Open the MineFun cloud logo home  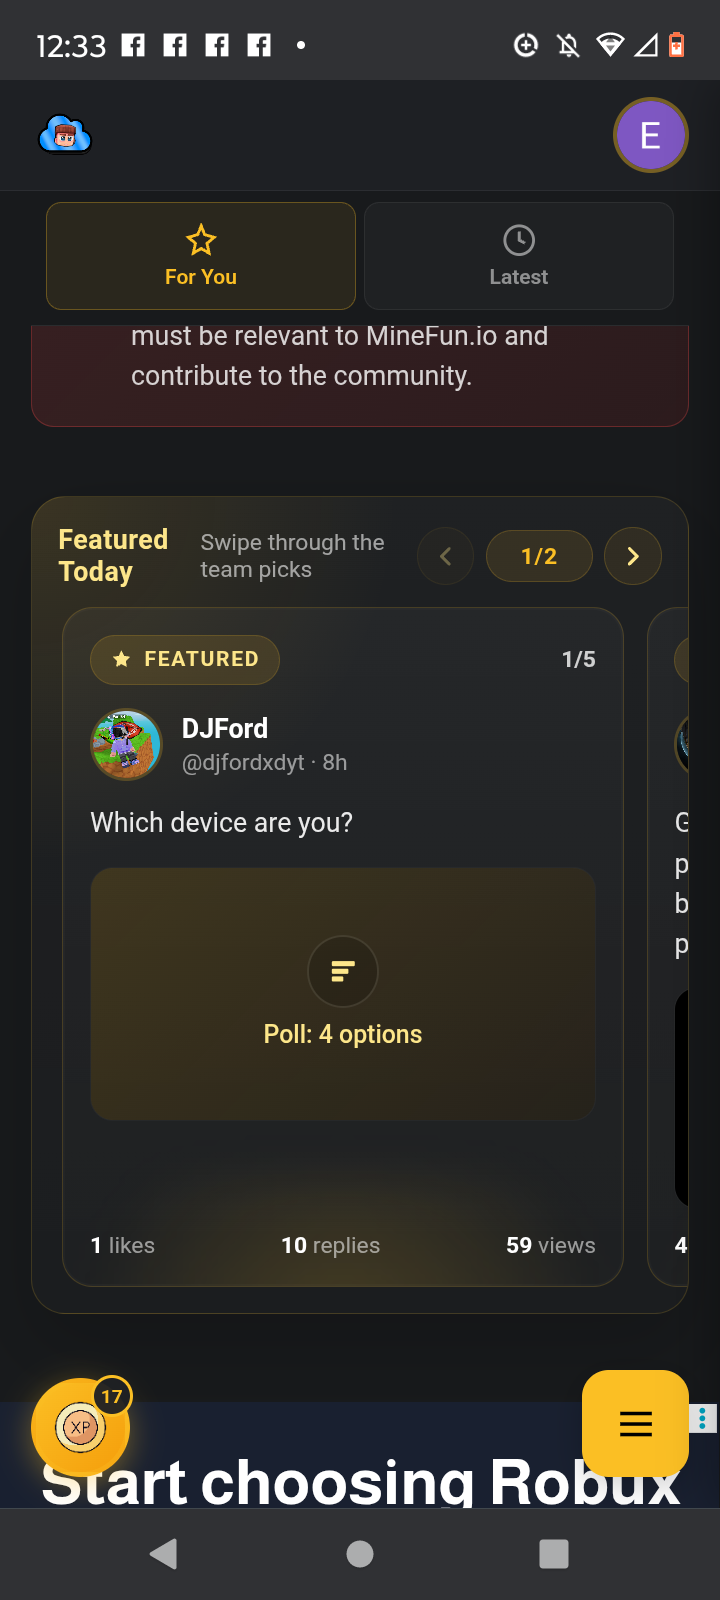click(x=65, y=135)
